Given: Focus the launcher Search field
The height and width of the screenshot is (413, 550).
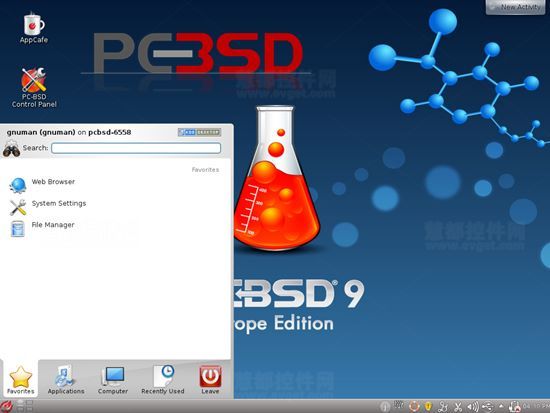Looking at the screenshot, I should coord(136,148).
